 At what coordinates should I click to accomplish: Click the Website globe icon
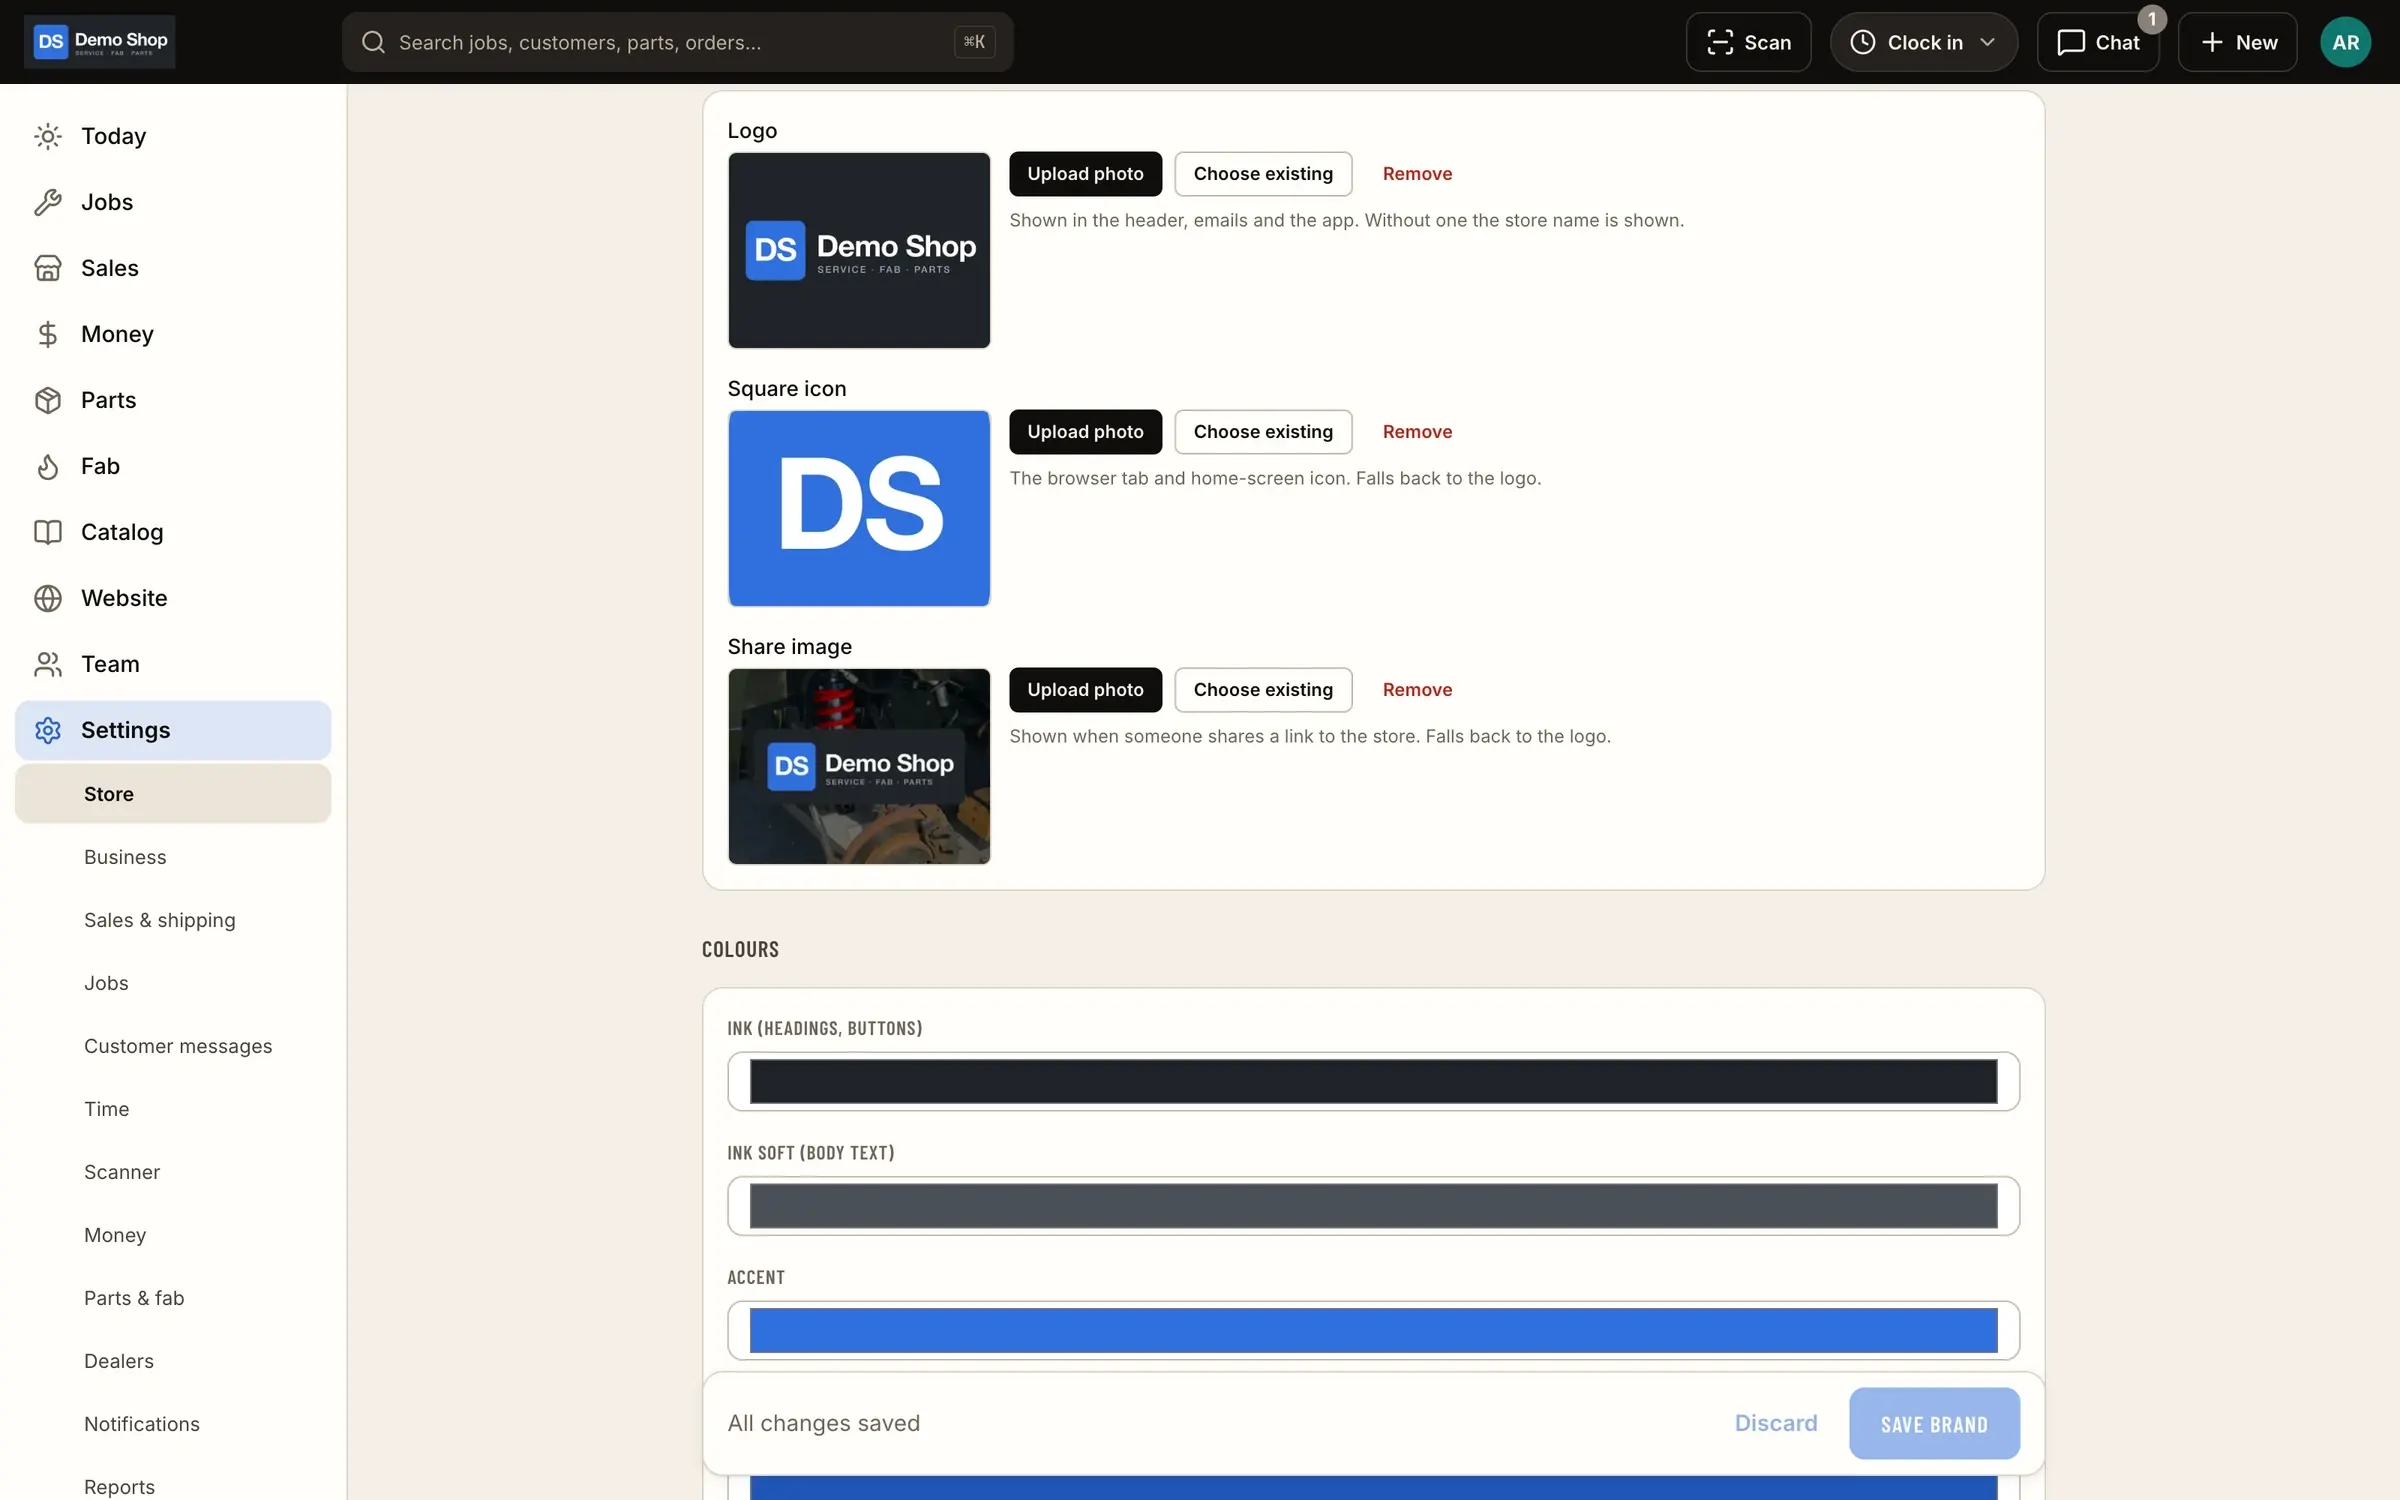click(47, 598)
